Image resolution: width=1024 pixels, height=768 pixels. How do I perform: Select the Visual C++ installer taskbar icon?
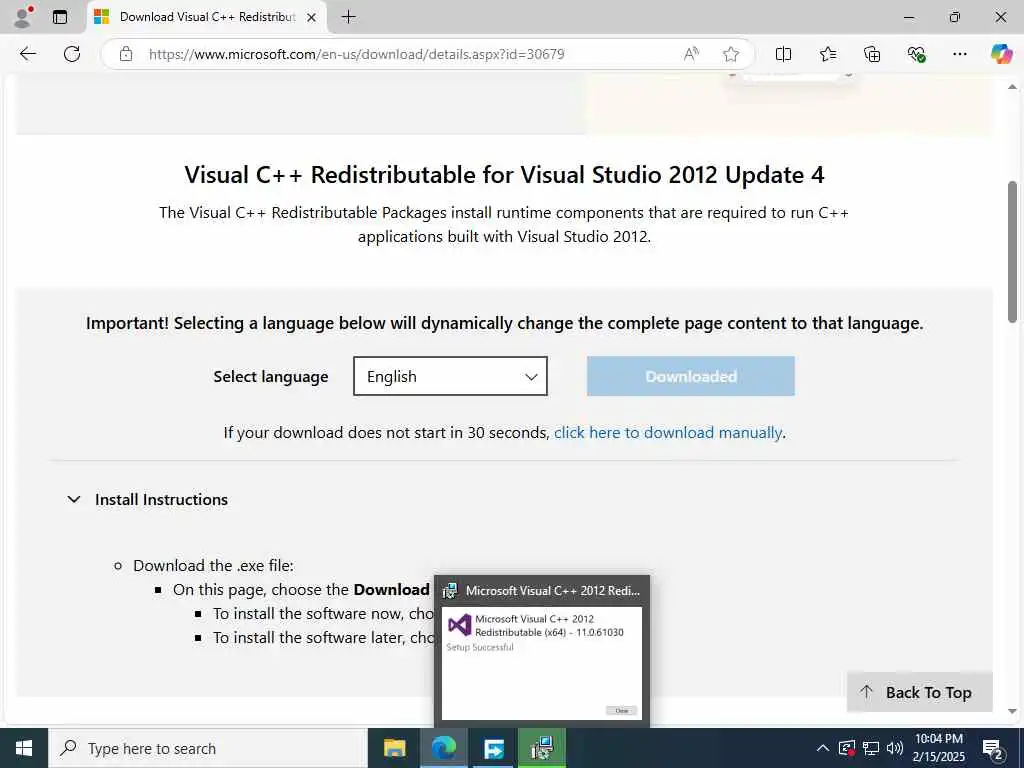[542, 748]
